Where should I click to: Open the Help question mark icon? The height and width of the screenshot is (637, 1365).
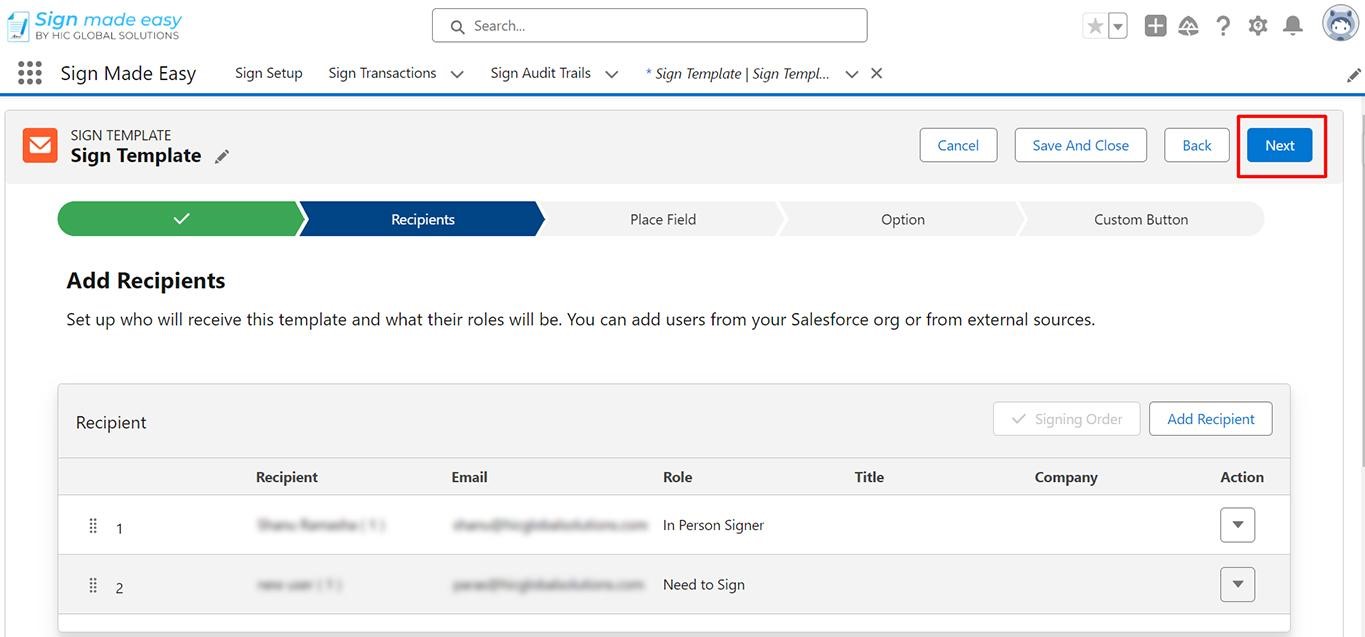1222,26
